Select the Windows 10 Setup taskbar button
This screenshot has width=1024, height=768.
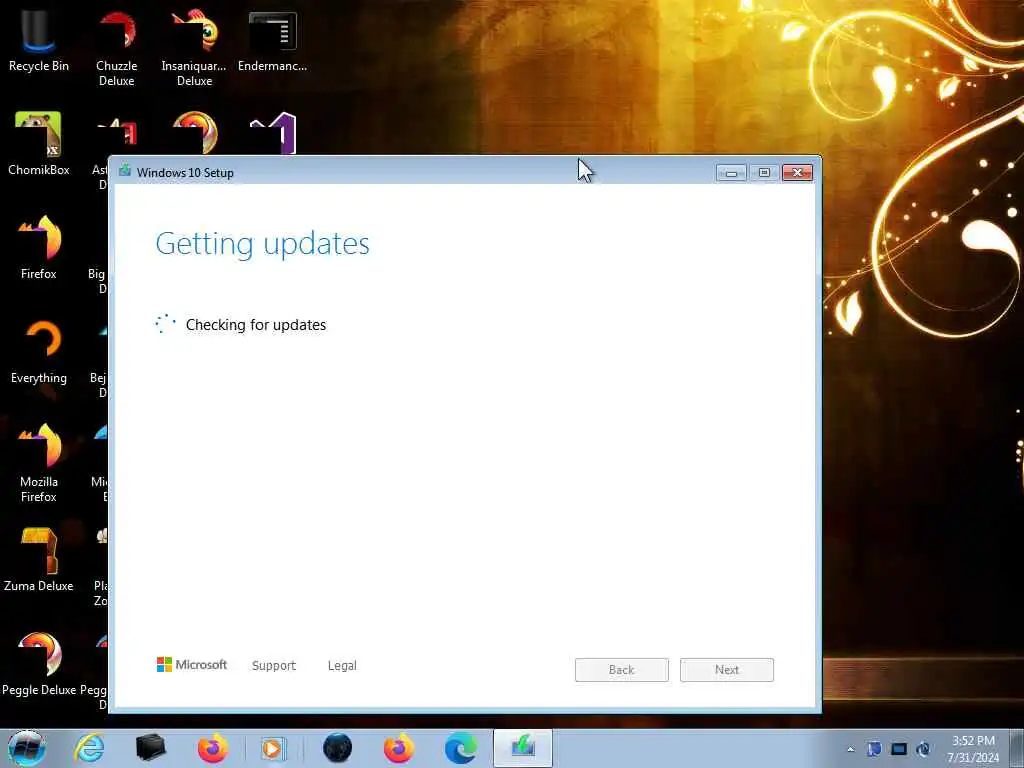coord(522,748)
